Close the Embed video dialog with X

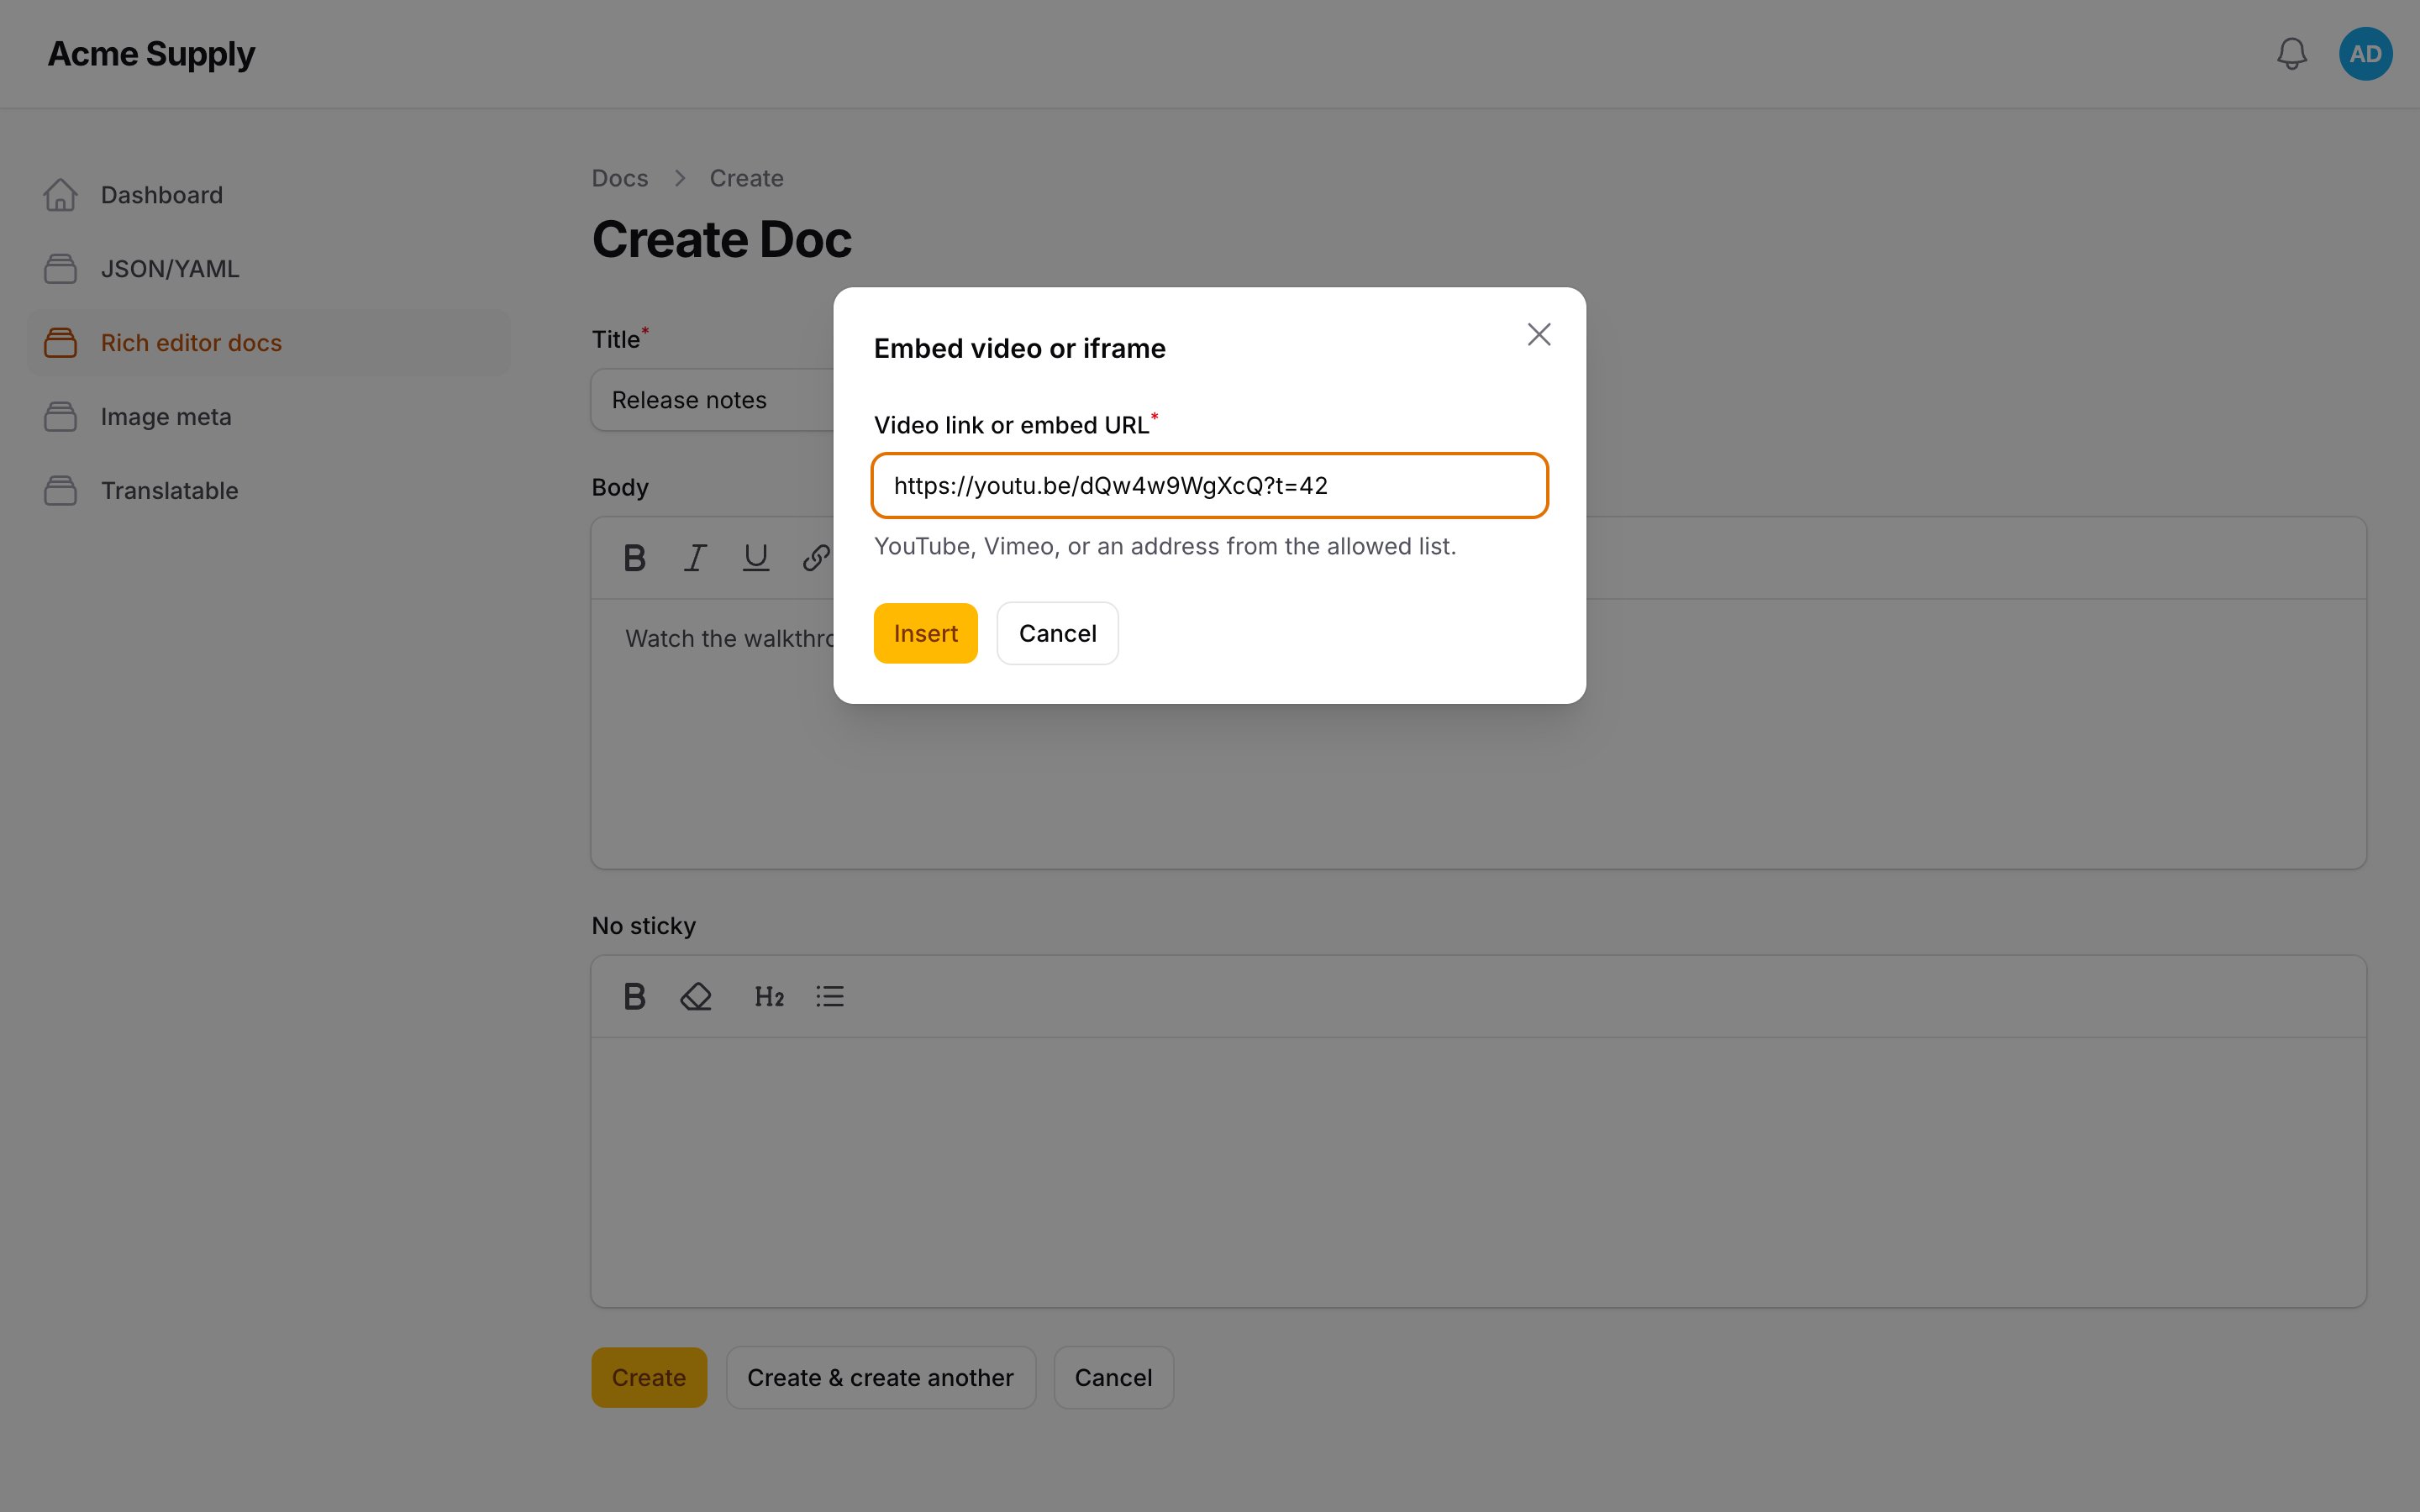point(1539,334)
